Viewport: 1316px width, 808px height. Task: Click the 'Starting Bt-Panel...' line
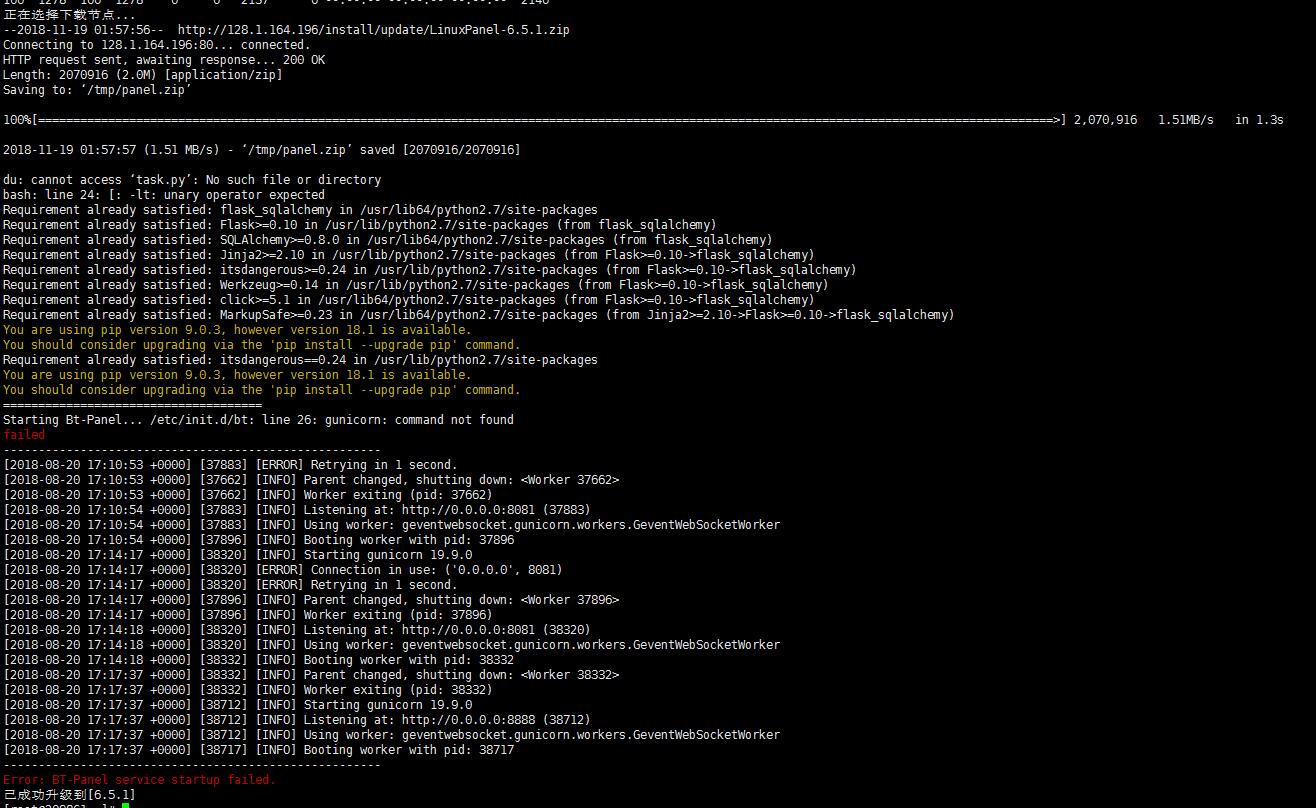click(x=258, y=420)
